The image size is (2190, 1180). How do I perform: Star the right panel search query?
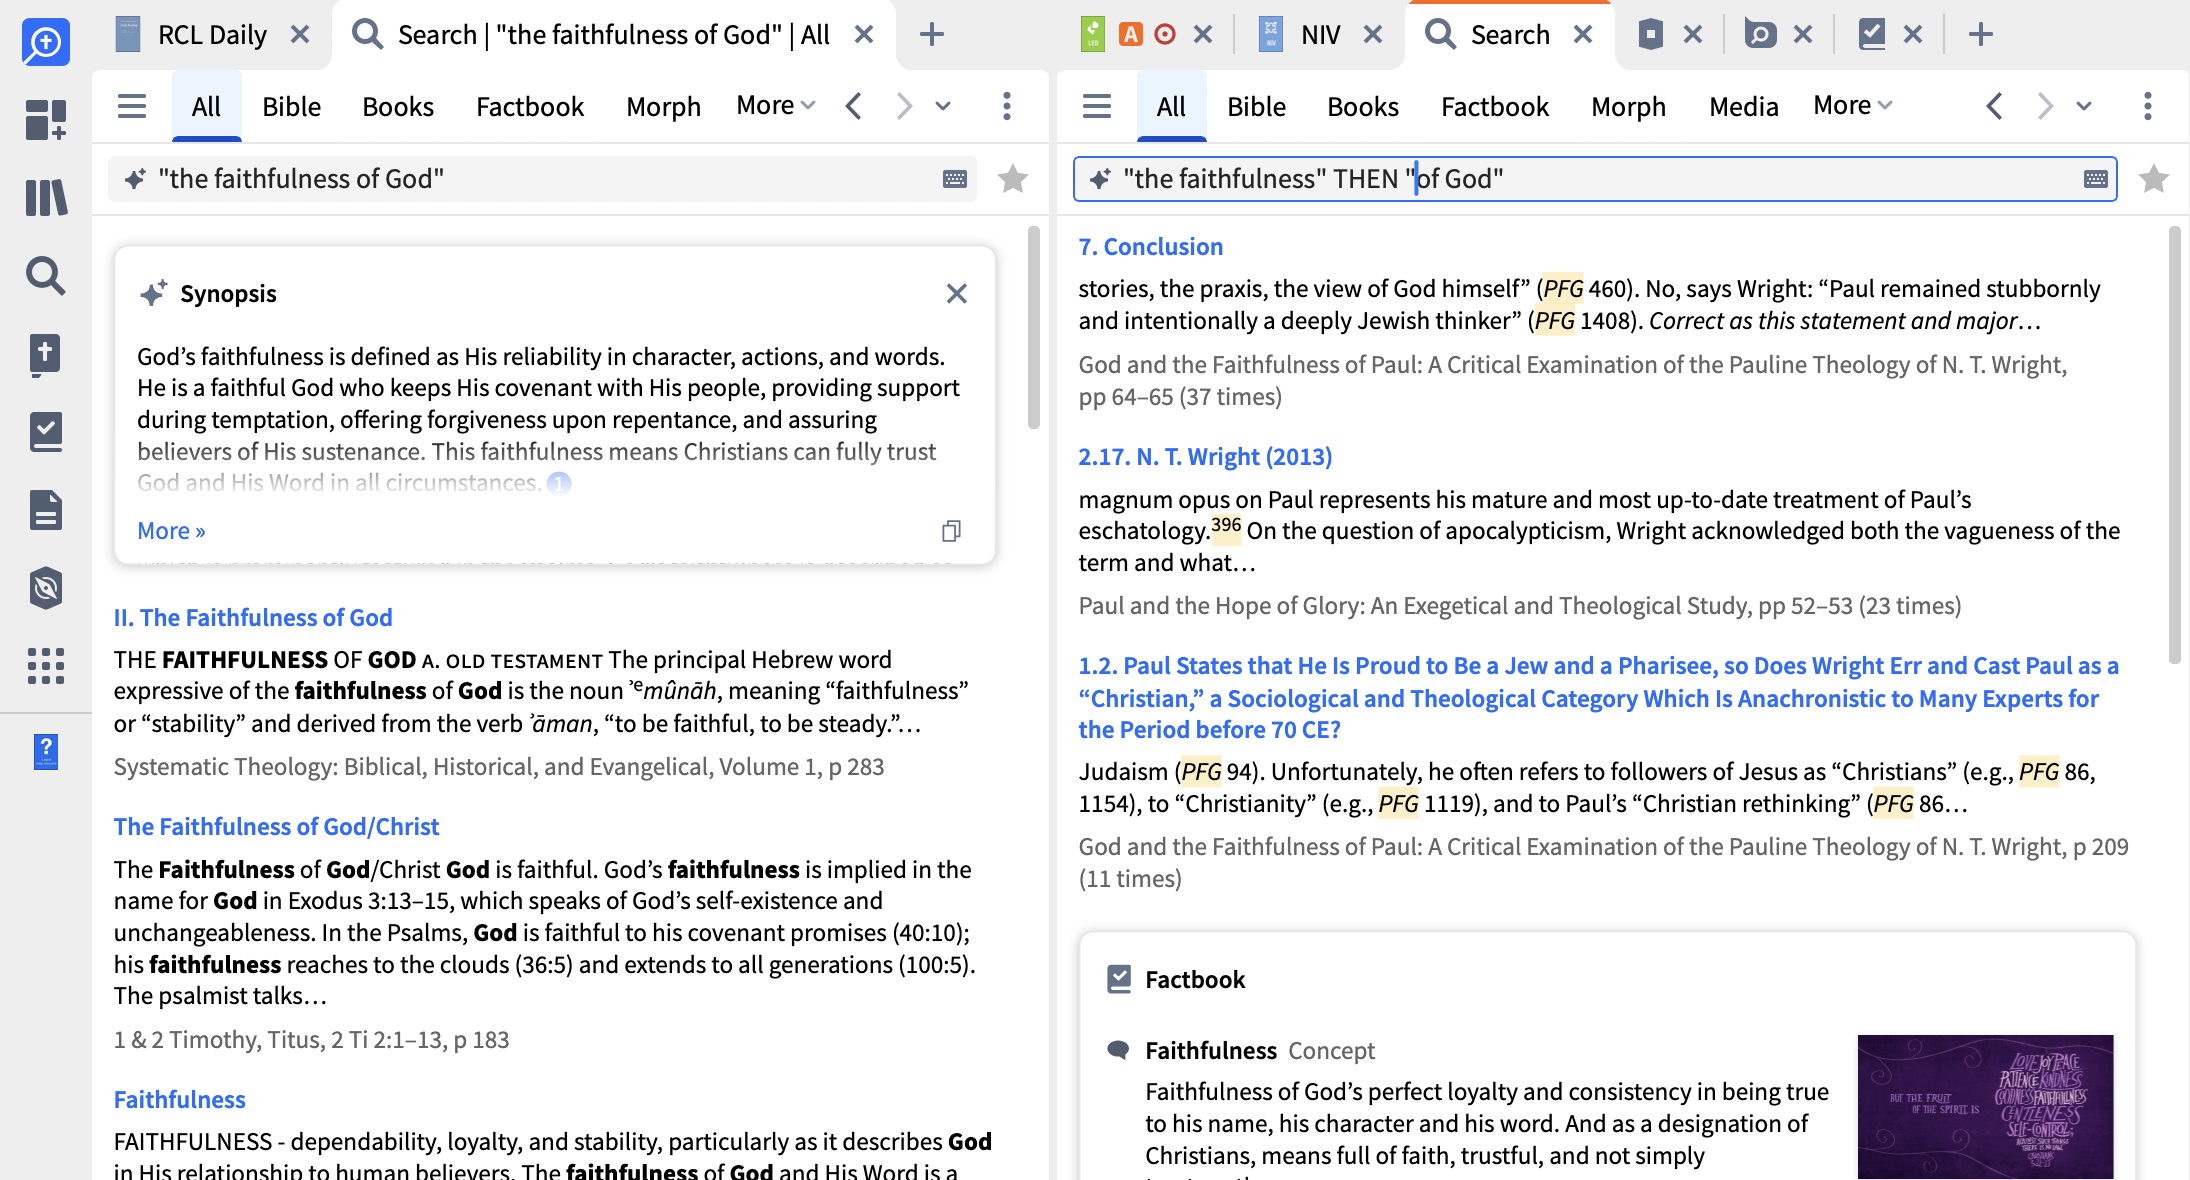point(2153,179)
